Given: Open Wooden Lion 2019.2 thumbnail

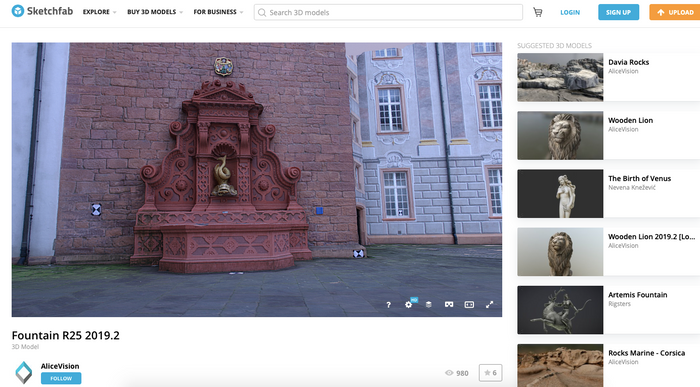Looking at the screenshot, I should (560, 252).
